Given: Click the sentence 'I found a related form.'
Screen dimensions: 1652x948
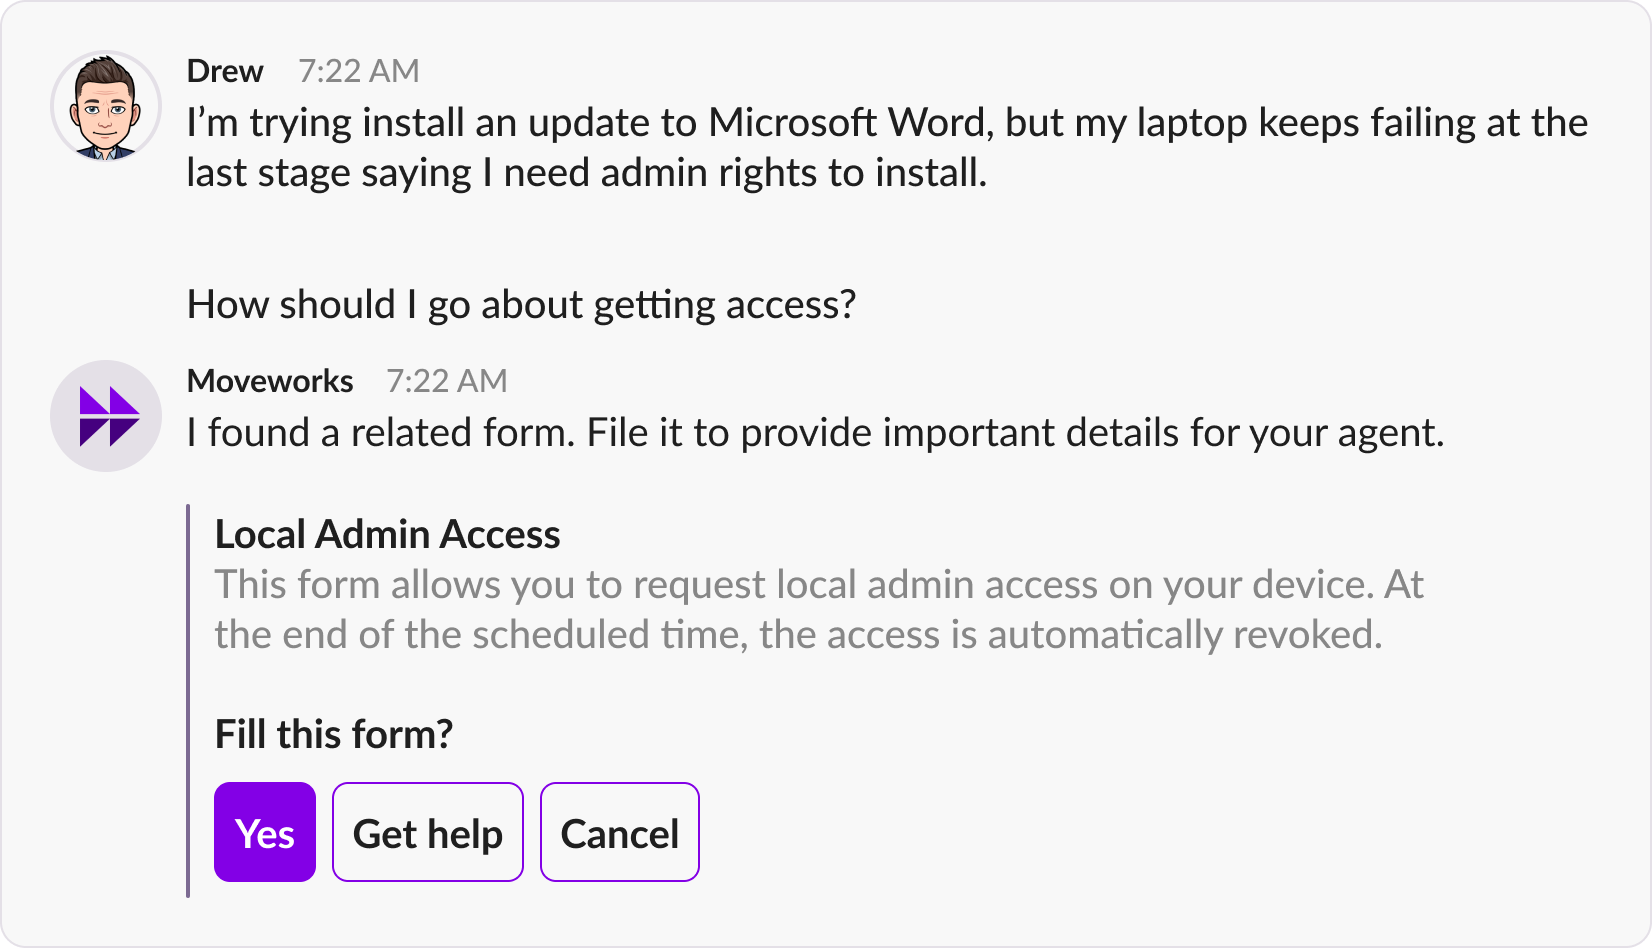Looking at the screenshot, I should pyautogui.click(x=381, y=433).
